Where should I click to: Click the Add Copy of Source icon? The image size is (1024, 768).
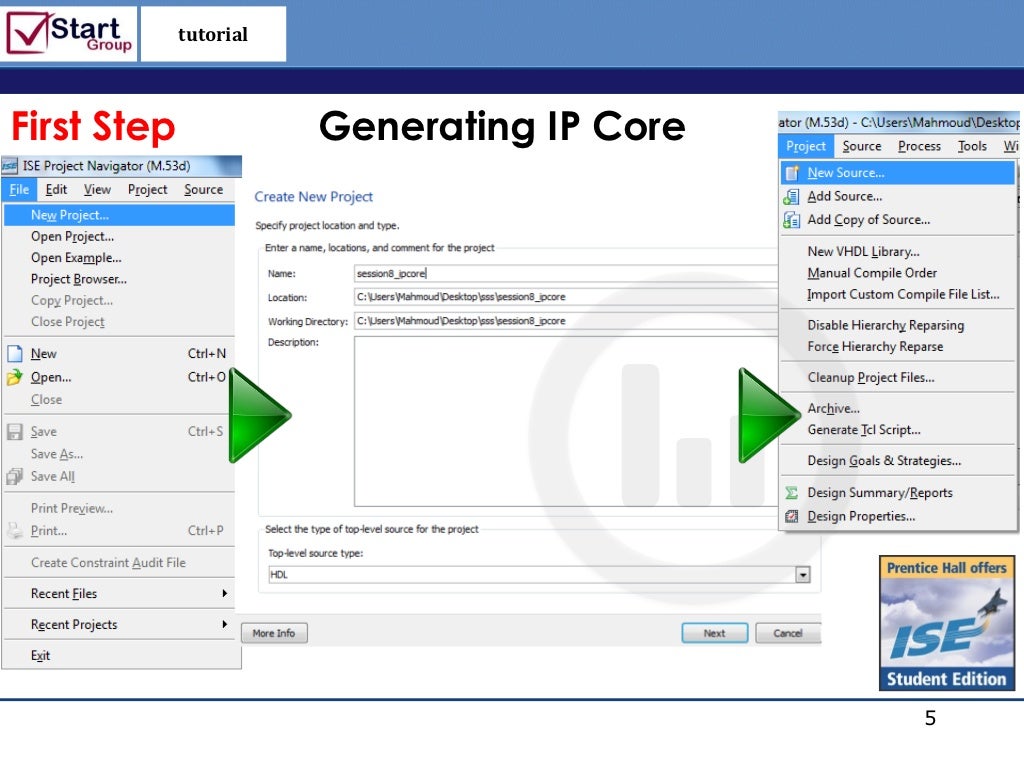(792, 220)
